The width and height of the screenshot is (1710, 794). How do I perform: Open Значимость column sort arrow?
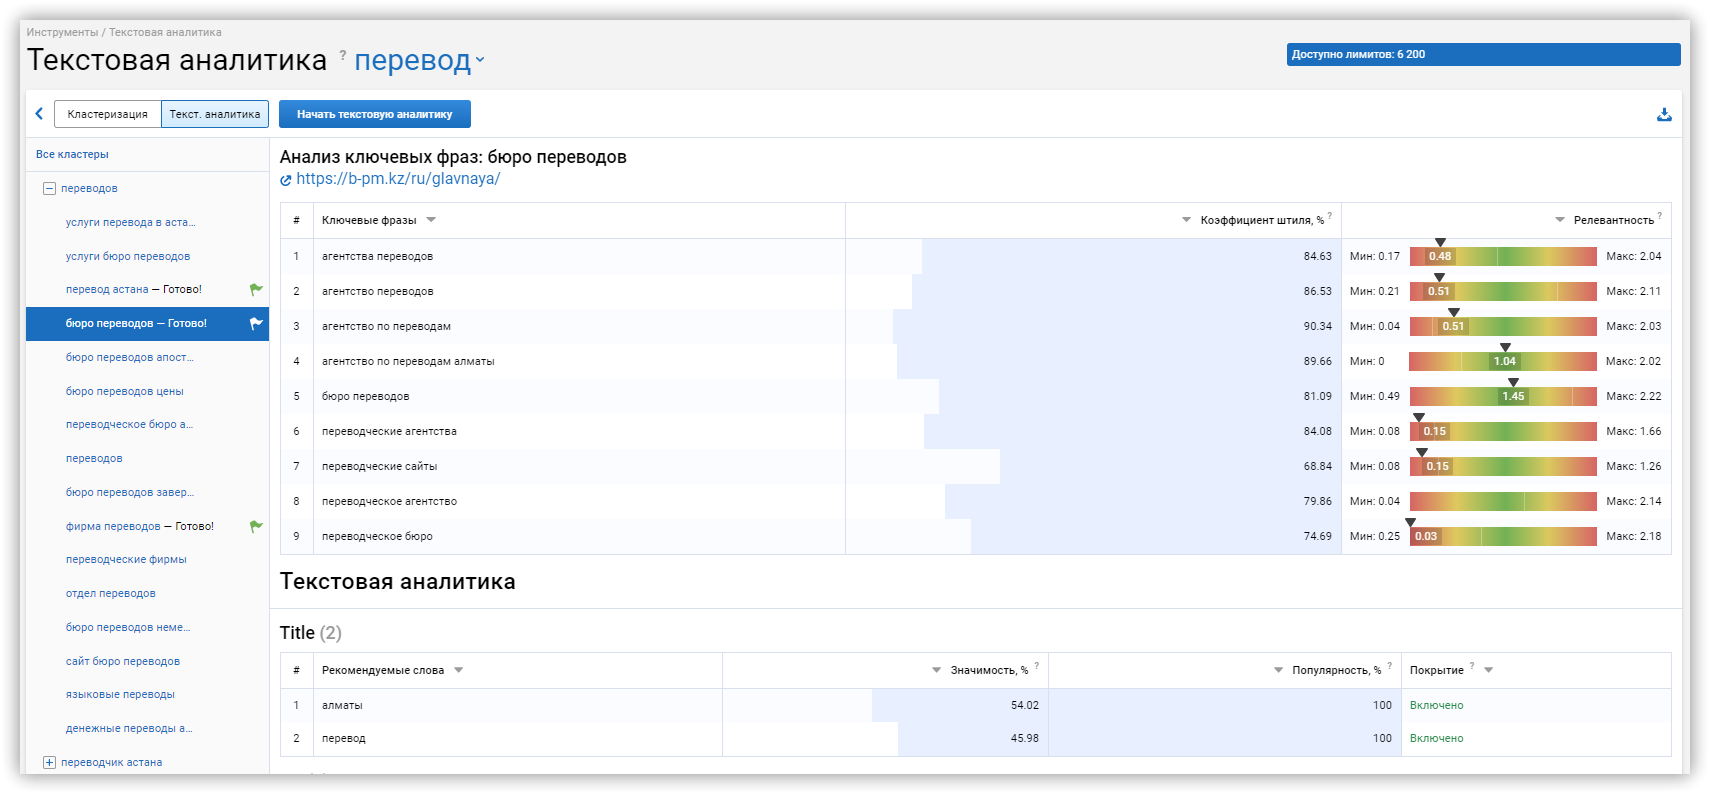tap(937, 670)
